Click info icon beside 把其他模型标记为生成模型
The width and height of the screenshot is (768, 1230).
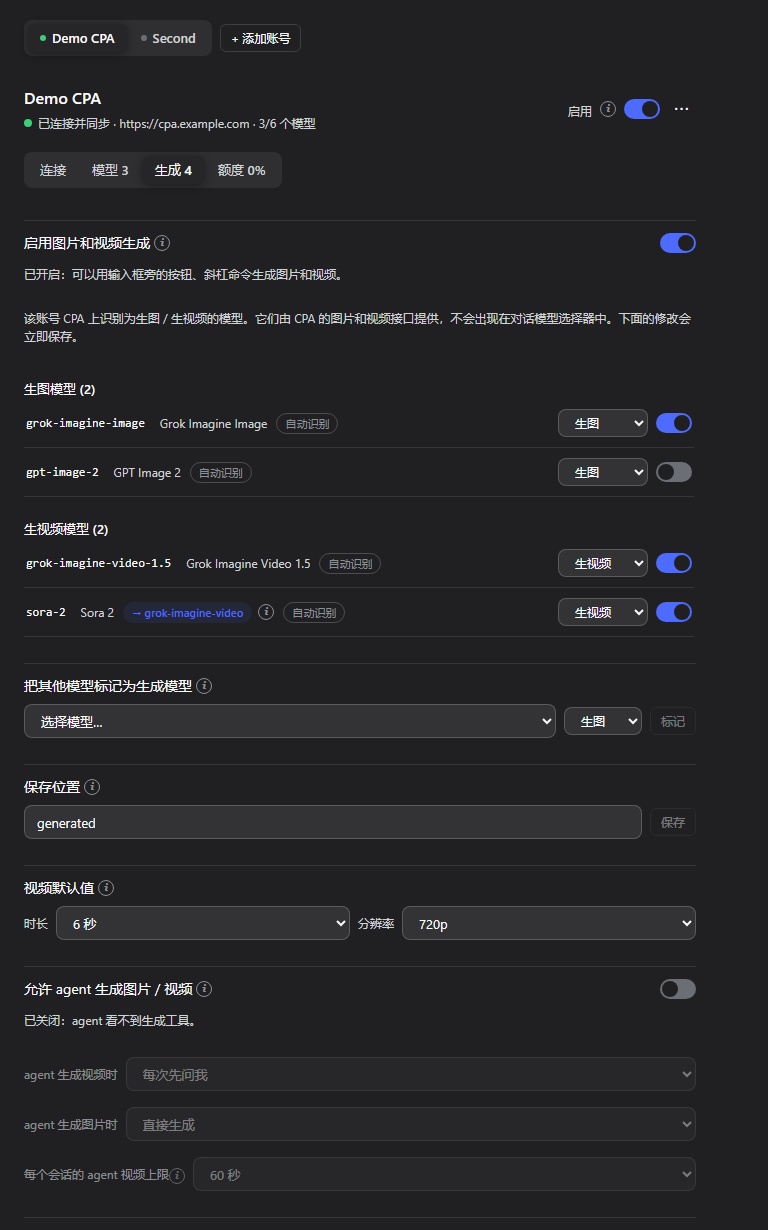click(204, 686)
